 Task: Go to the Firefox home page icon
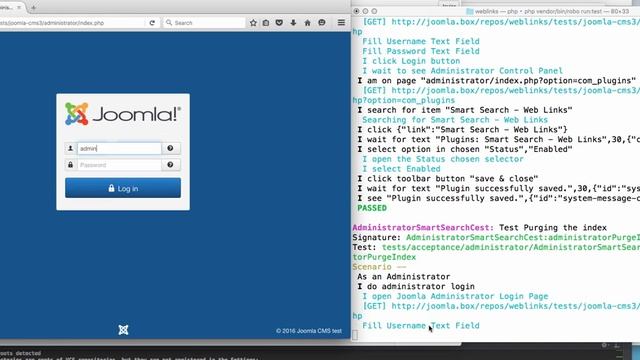pos(307,23)
